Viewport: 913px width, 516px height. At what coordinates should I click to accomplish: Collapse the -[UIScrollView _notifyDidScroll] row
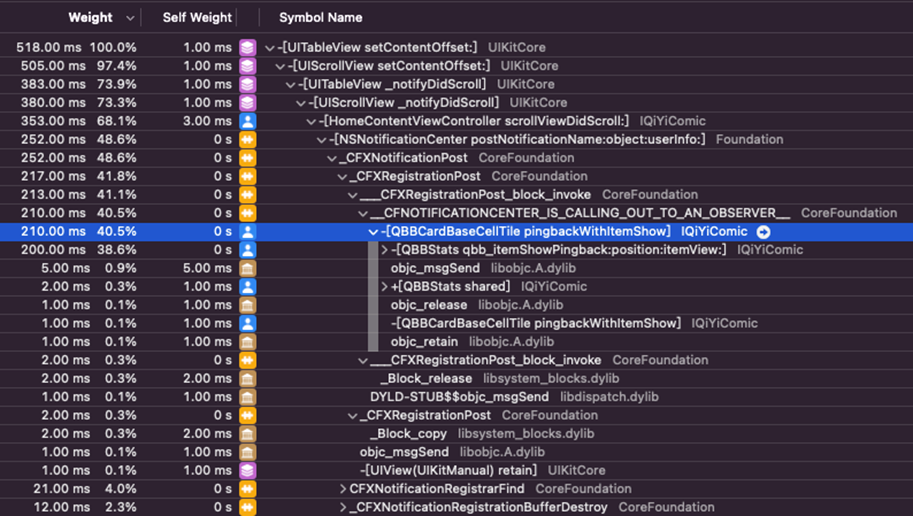300,103
